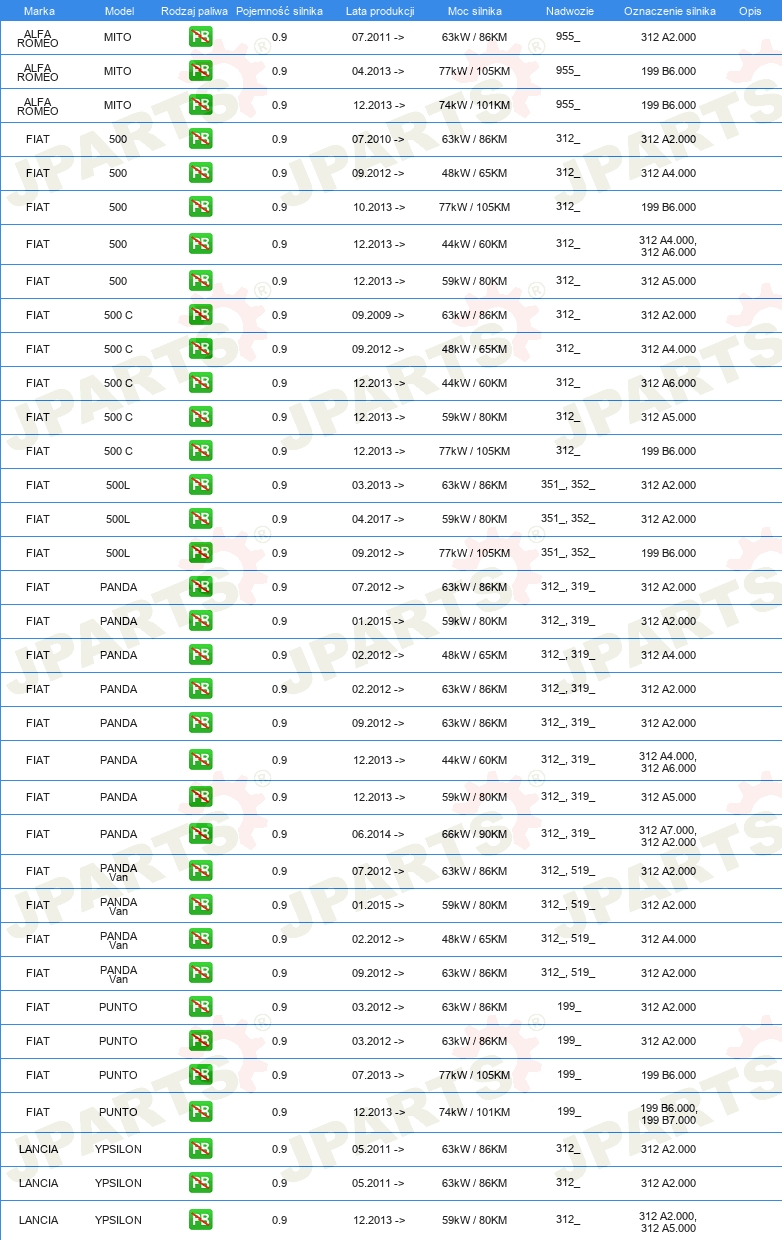Click '500L' model cell in 03.2013 row
This screenshot has width=782, height=1240.
(x=118, y=485)
